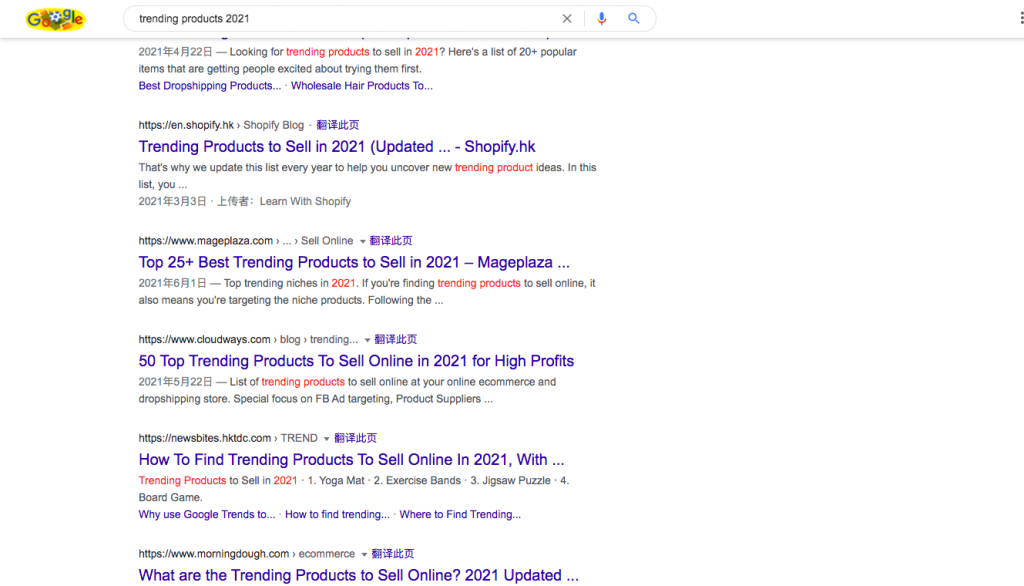
Task: Expand the cloudways.com result options arrow
Action: (x=367, y=340)
